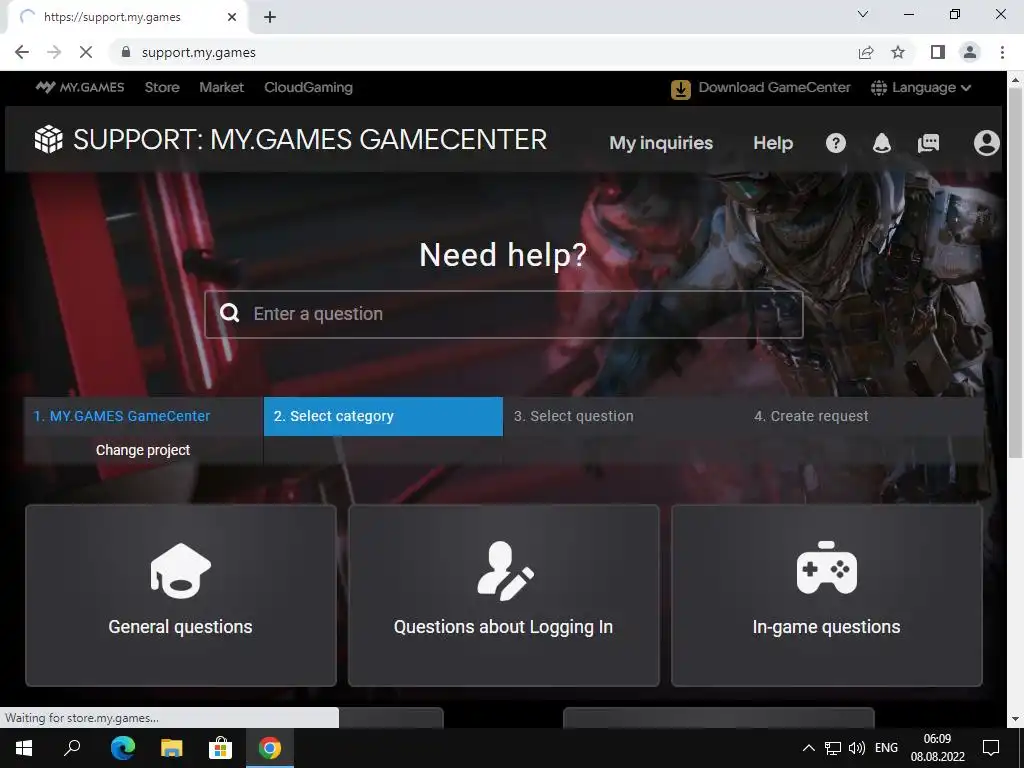
Task: Open Chrome three-dot menu
Action: click(x=1002, y=52)
